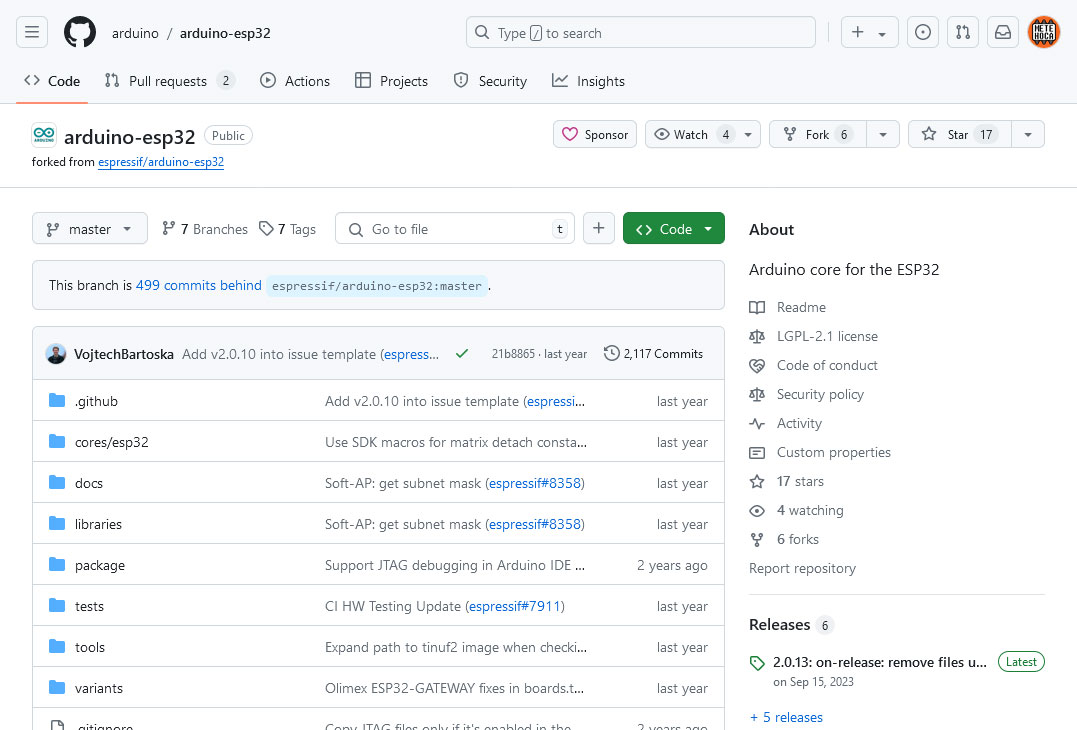
Task: Open the user profile avatar menu
Action: click(1043, 32)
